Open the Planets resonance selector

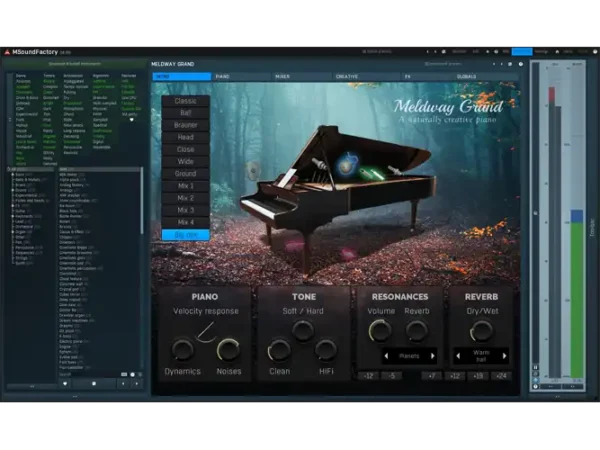pos(409,356)
